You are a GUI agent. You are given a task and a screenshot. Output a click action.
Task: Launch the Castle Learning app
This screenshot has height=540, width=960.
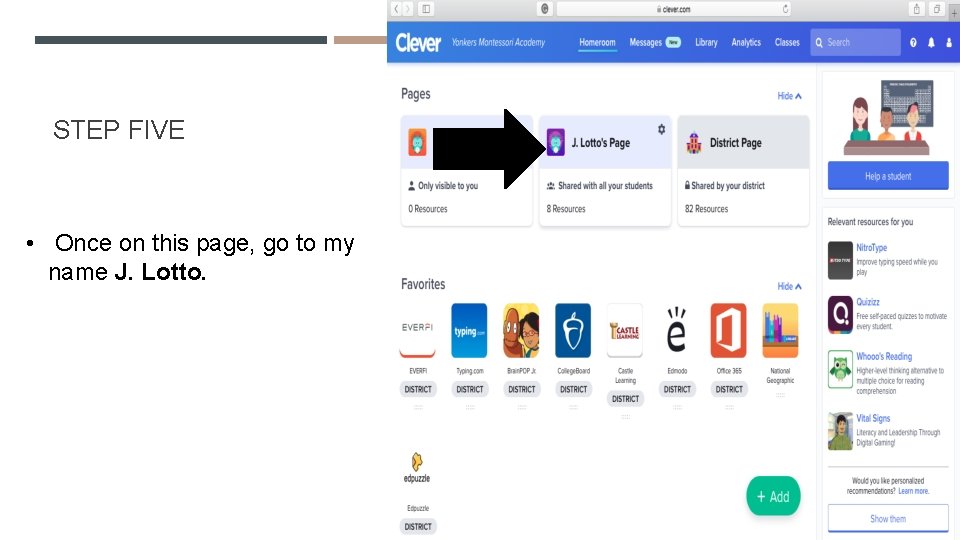tap(624, 330)
